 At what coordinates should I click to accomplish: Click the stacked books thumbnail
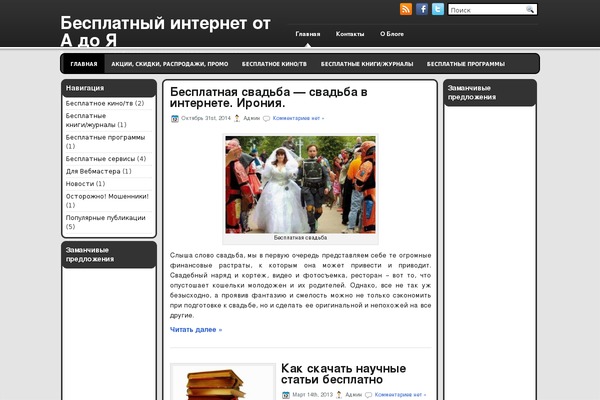223,383
